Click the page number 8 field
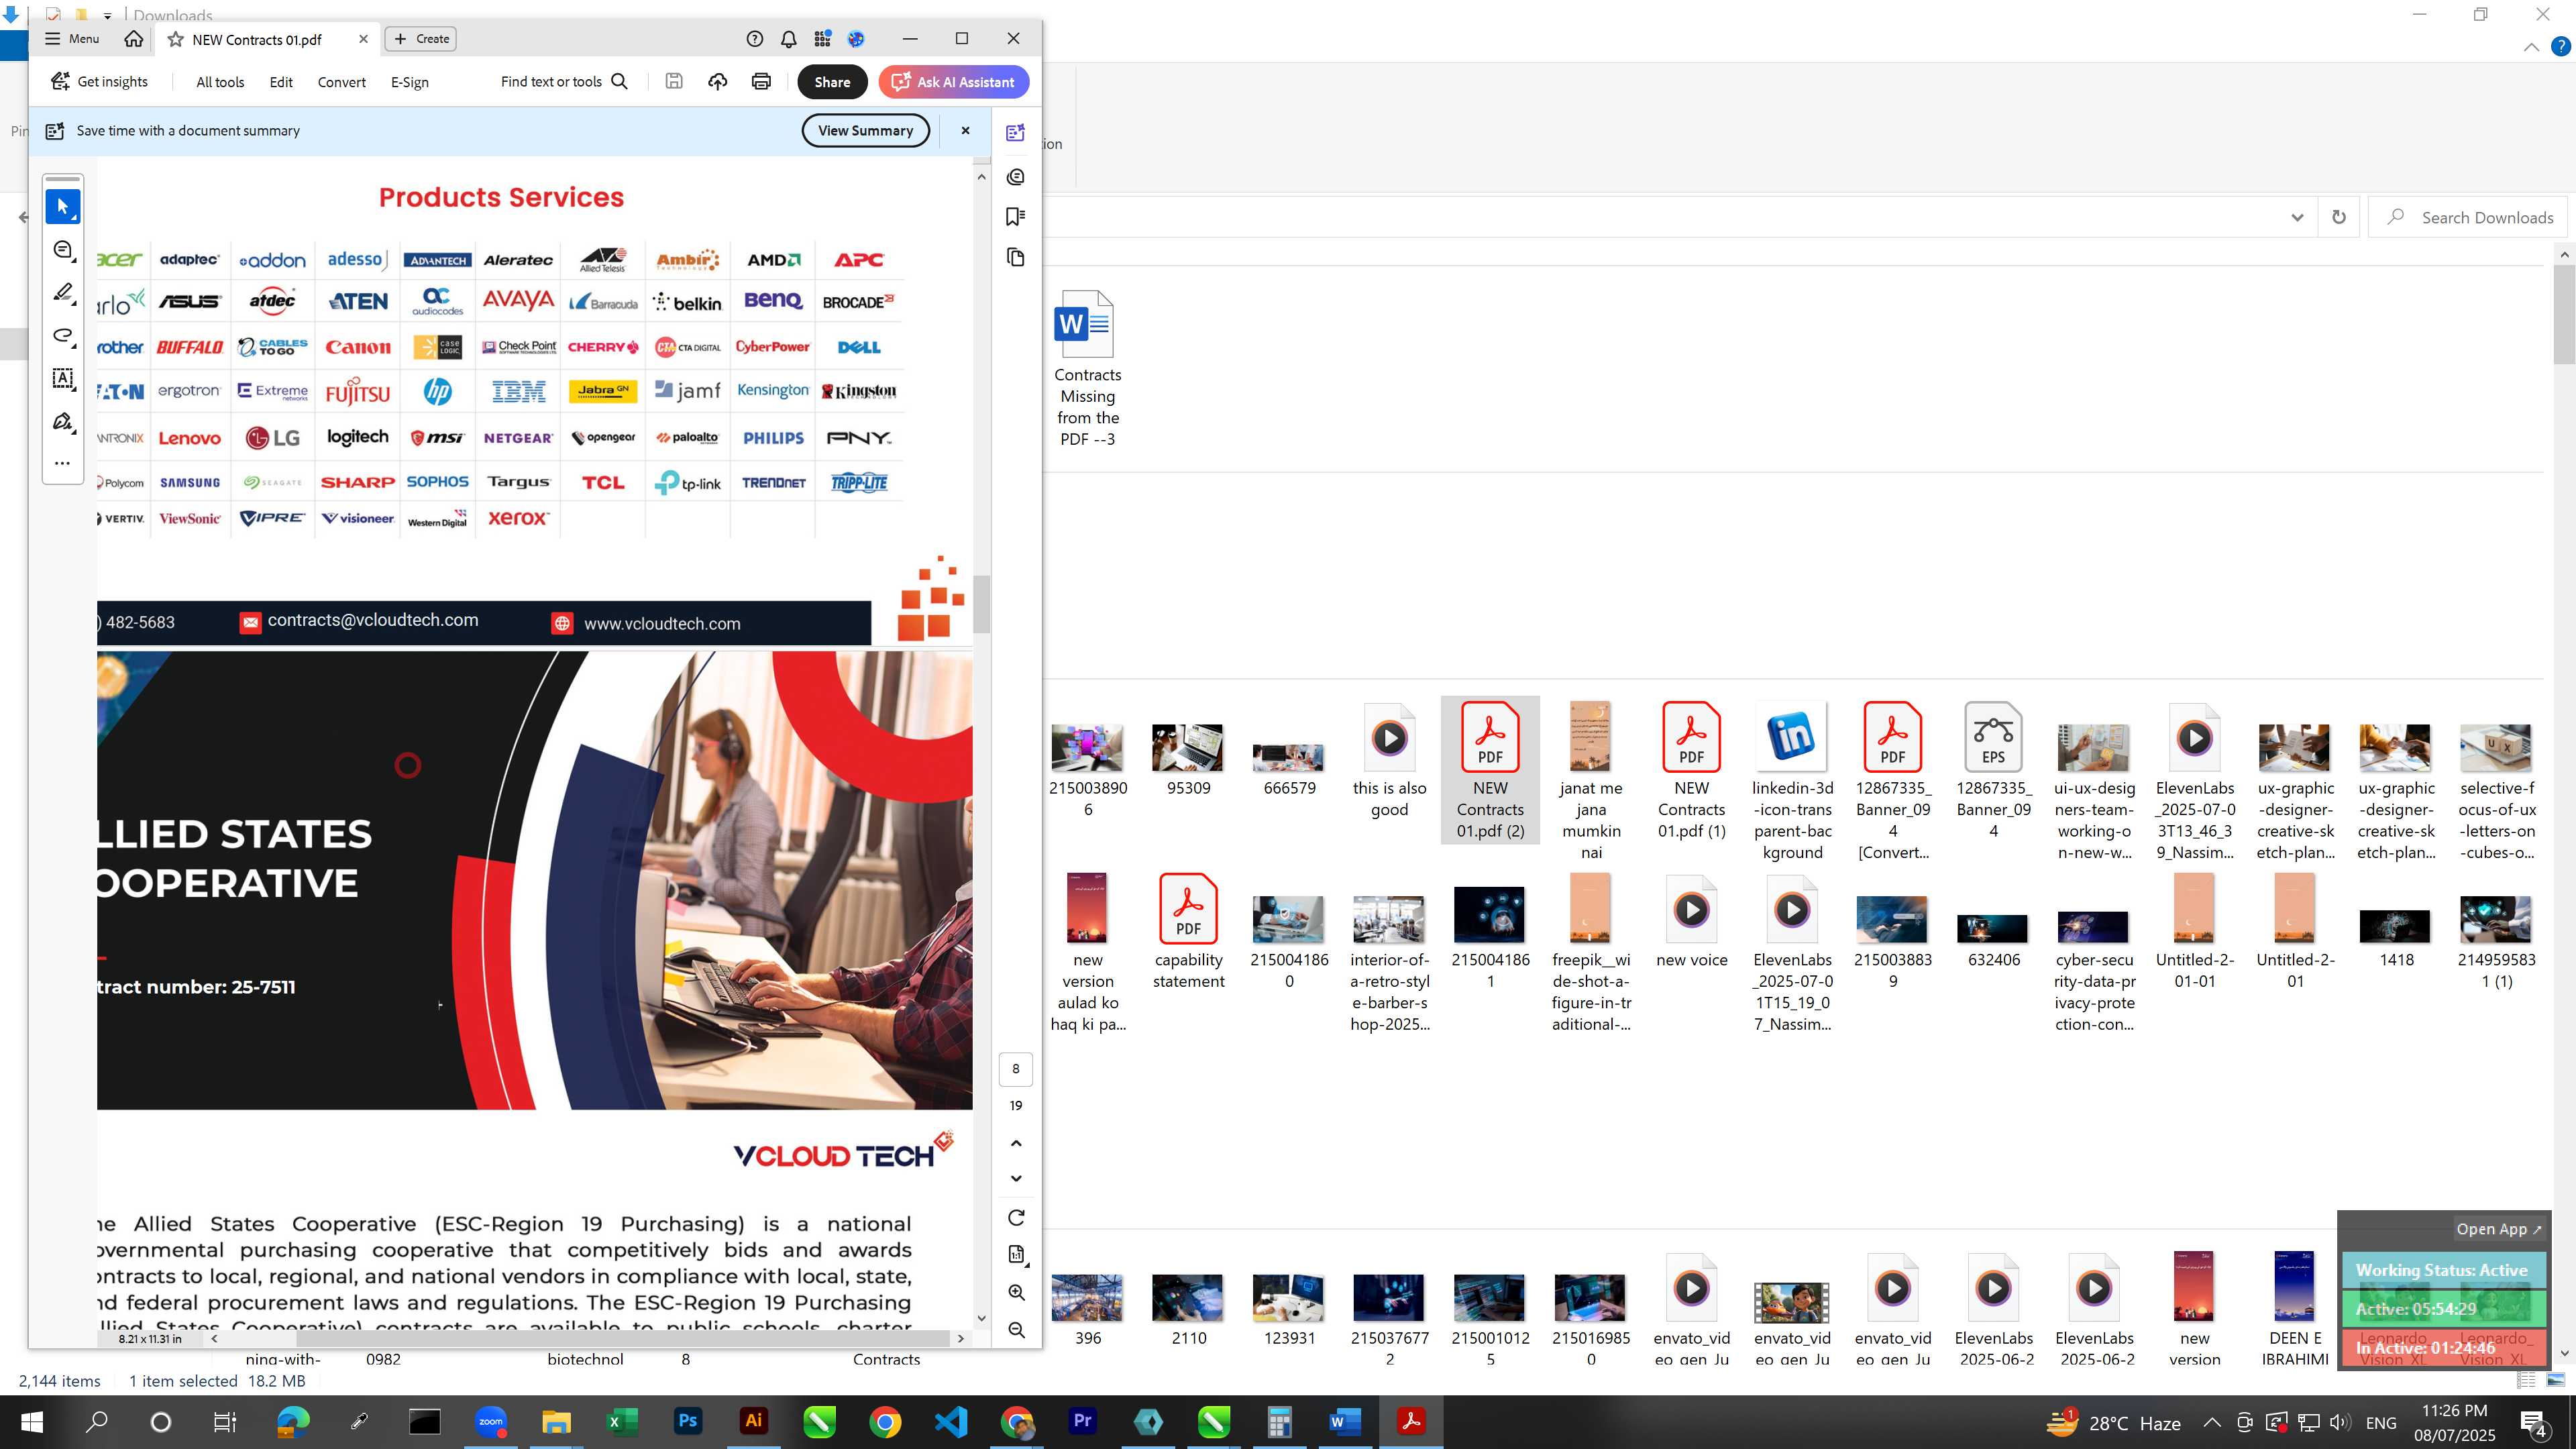Screen dimensions: 2576x1449 1016,1069
